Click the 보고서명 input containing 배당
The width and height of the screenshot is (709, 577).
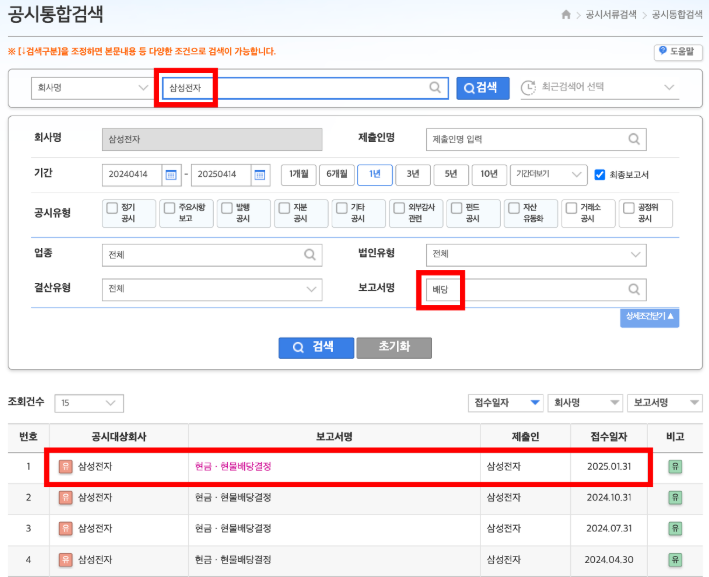point(536,289)
